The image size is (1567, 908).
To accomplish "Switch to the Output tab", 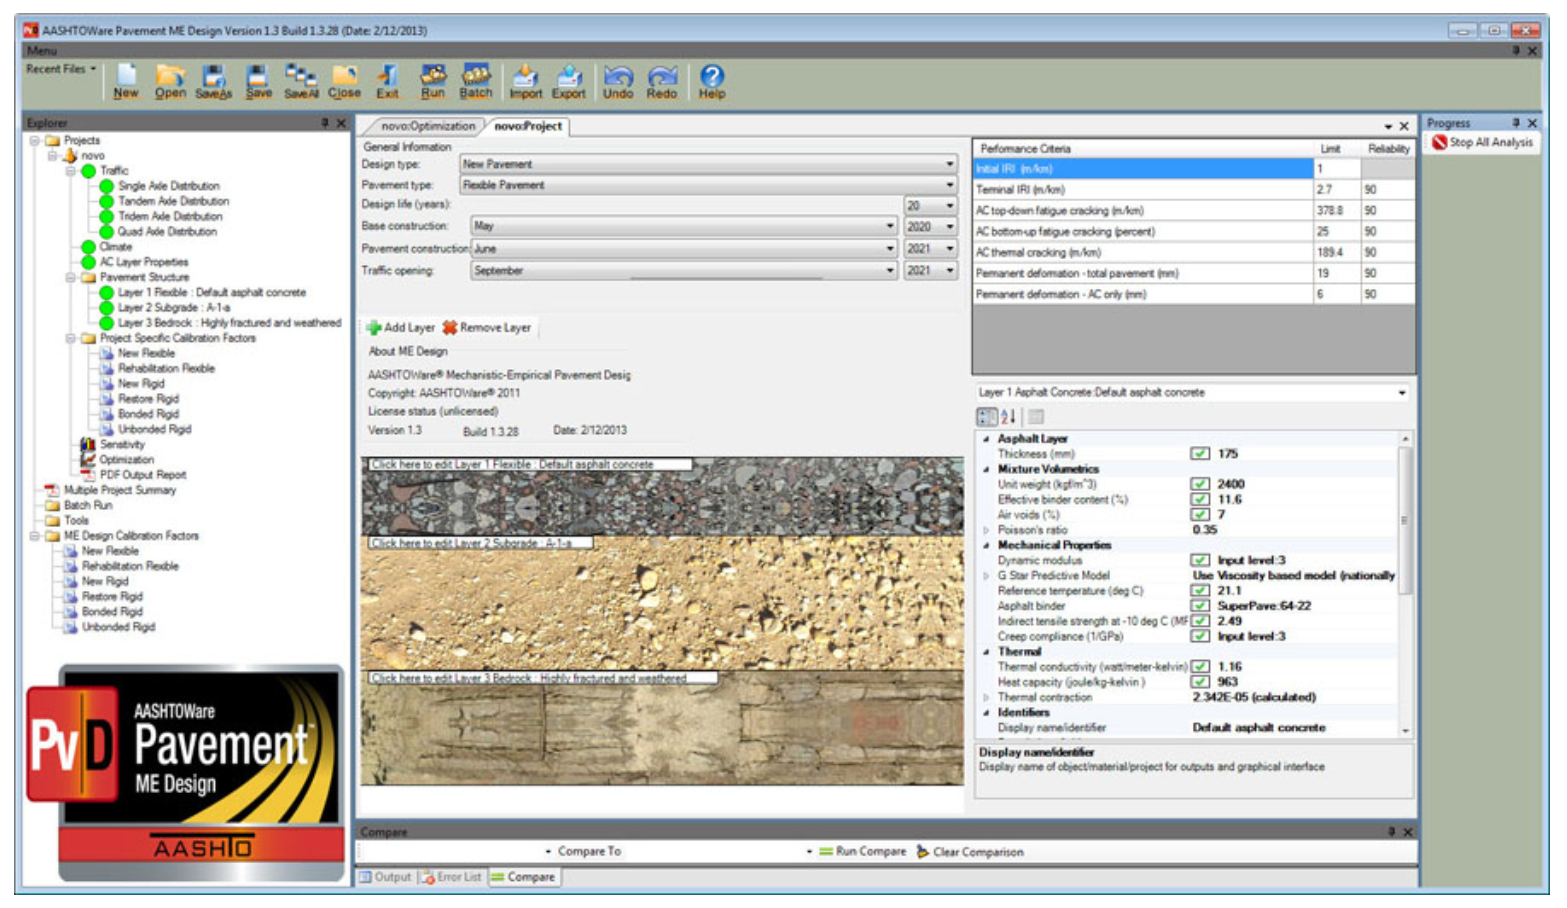I will coord(386,877).
